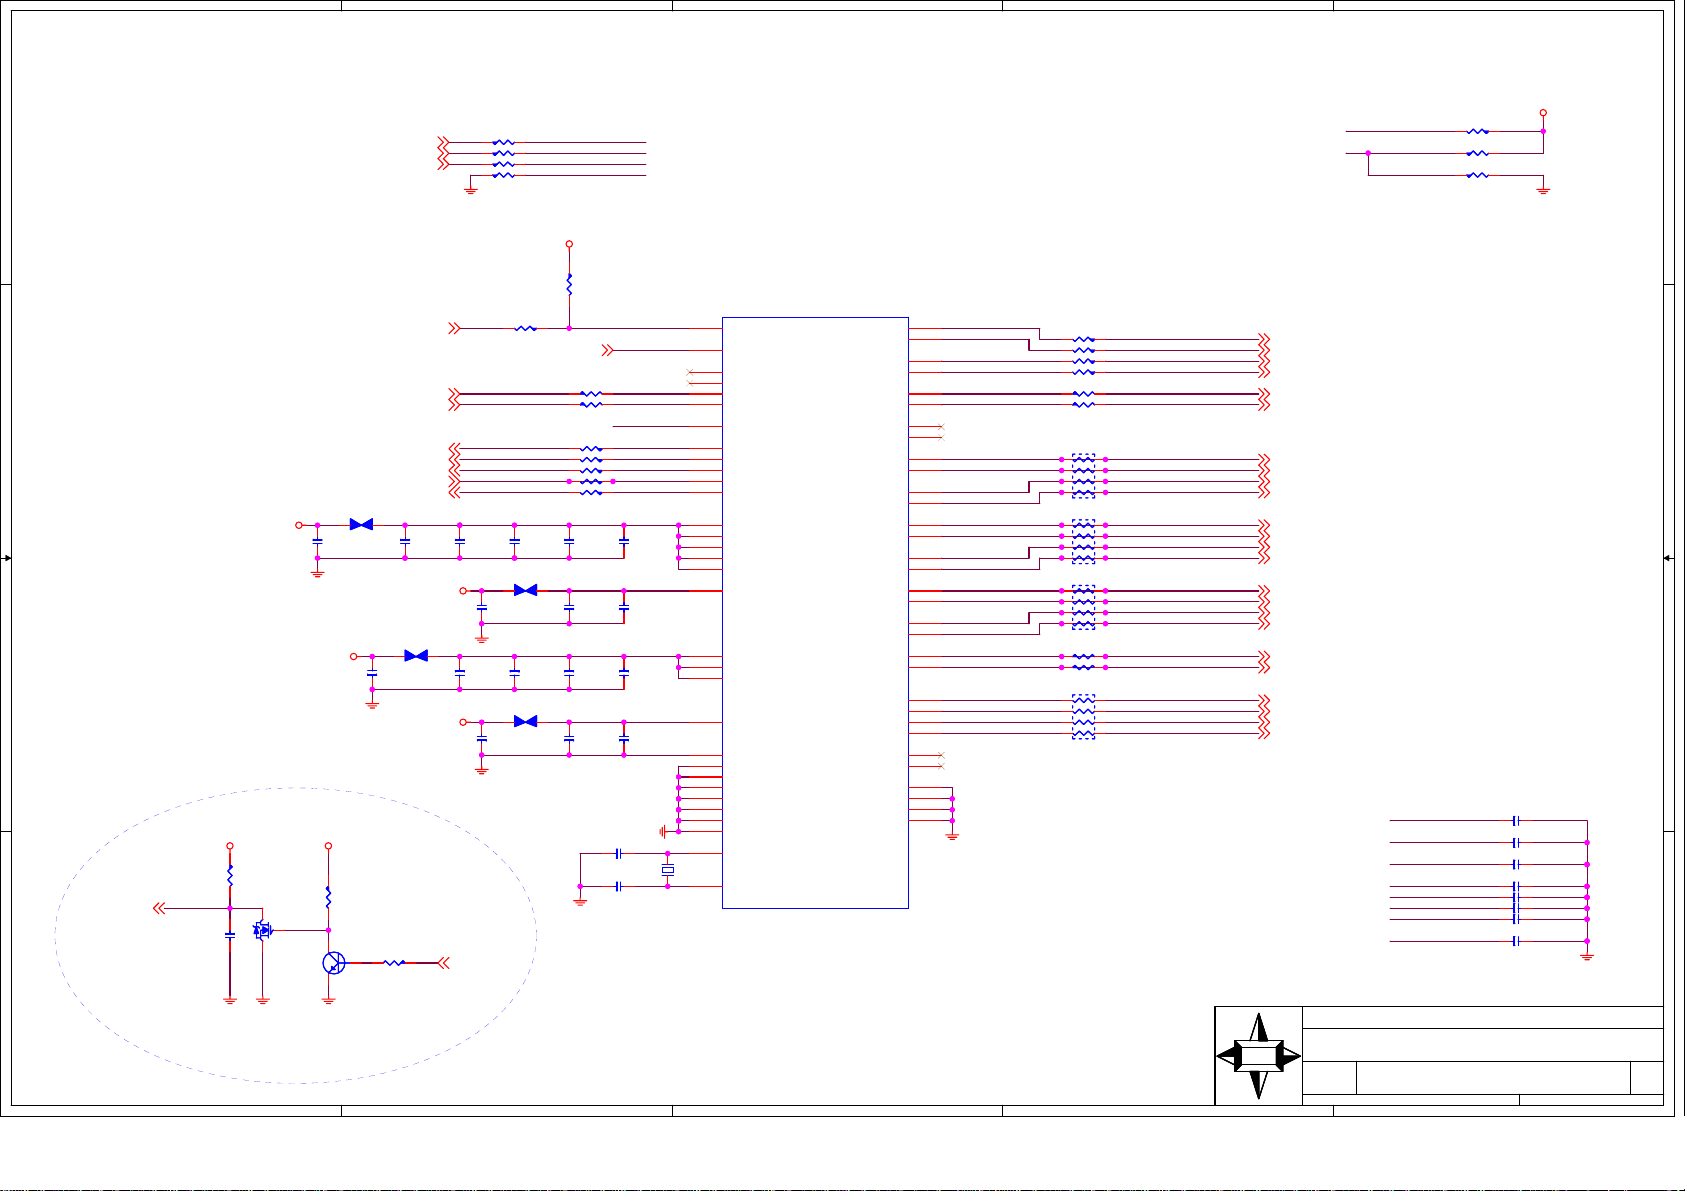Screen dimensions: 1685x1191
Task: Select the ground symbol under the top-left resistor group
Action: coord(470,190)
